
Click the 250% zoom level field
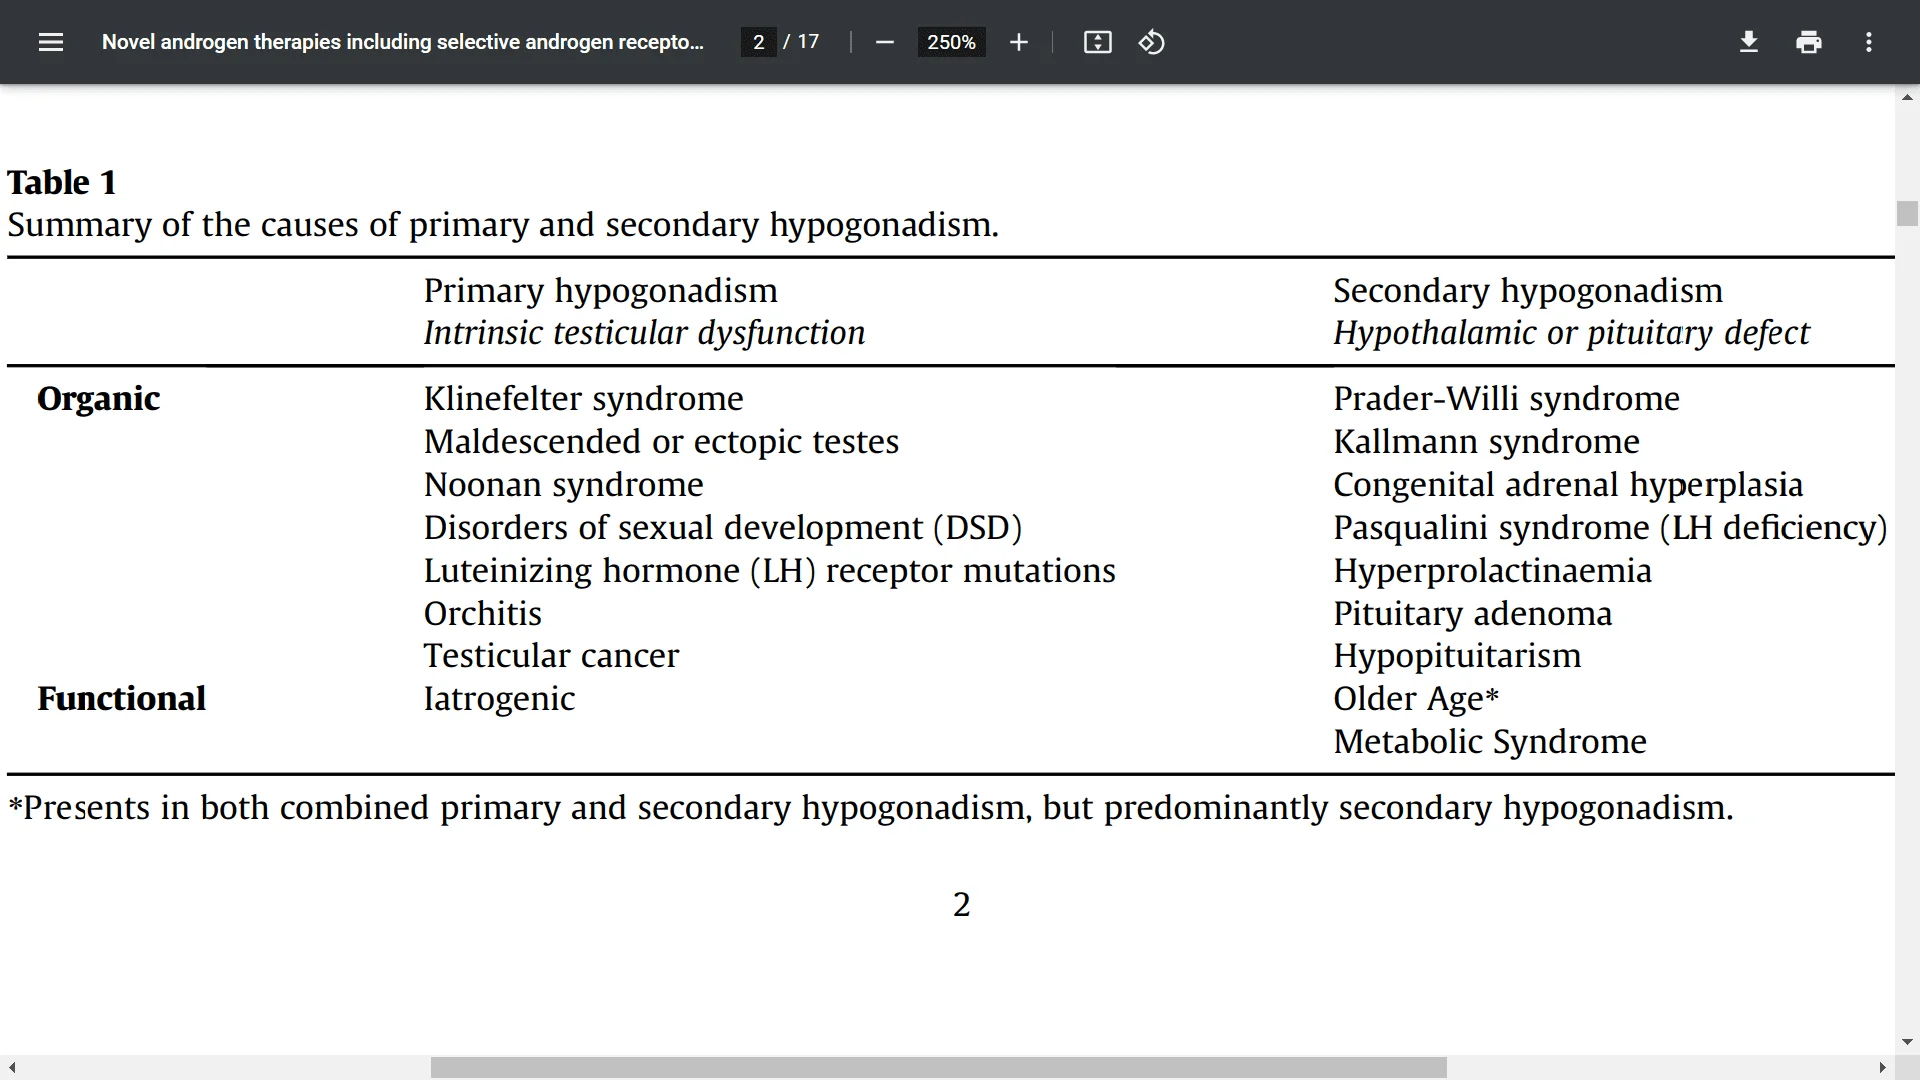[x=951, y=42]
